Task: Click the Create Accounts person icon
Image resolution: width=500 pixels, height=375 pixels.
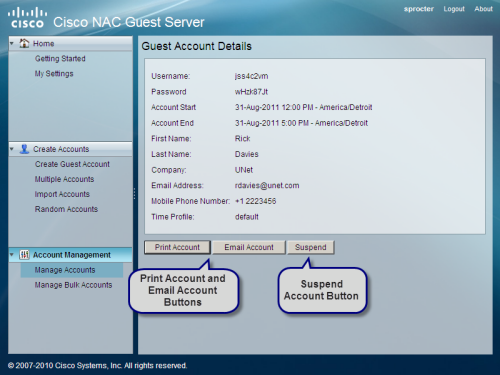Action: [x=24, y=149]
